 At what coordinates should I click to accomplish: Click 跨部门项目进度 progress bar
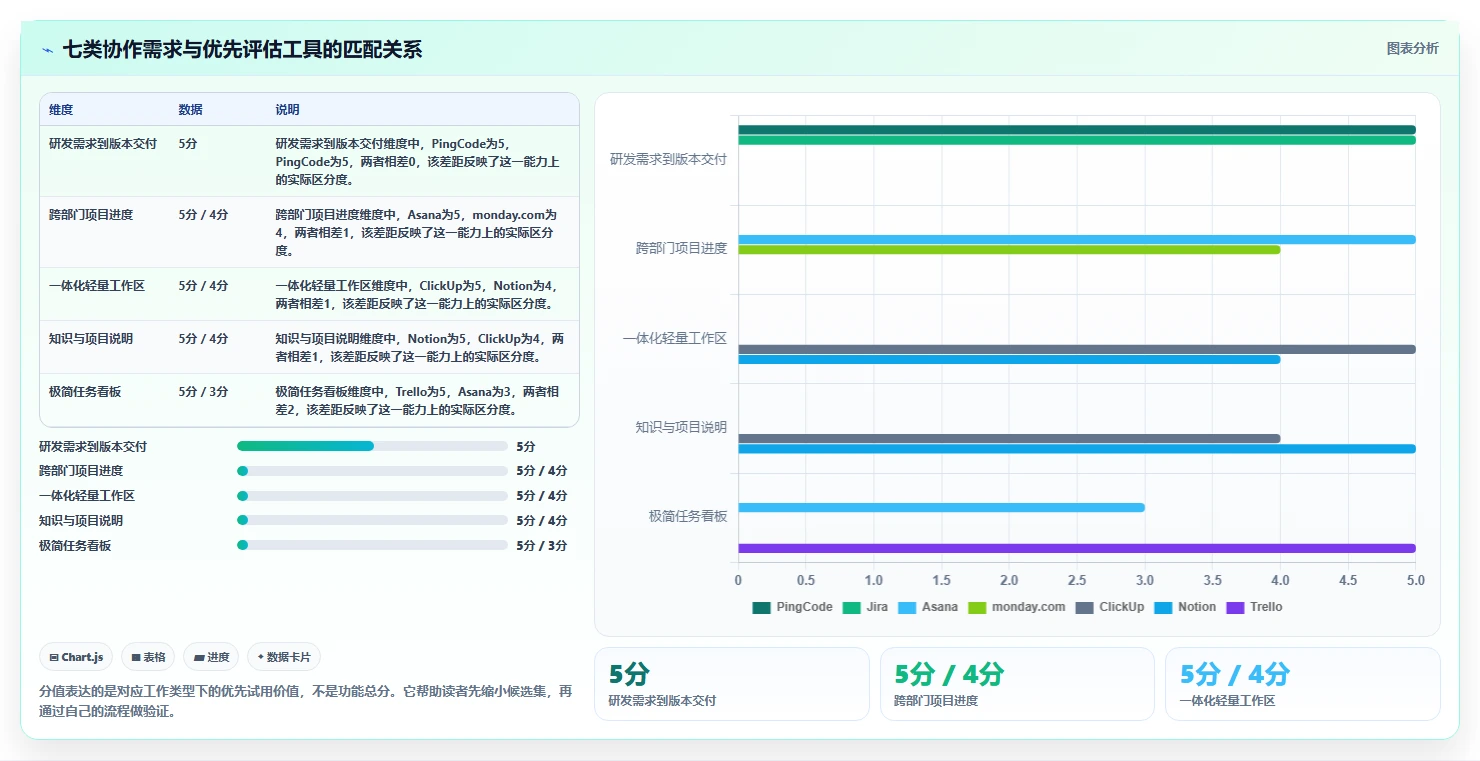(372, 471)
